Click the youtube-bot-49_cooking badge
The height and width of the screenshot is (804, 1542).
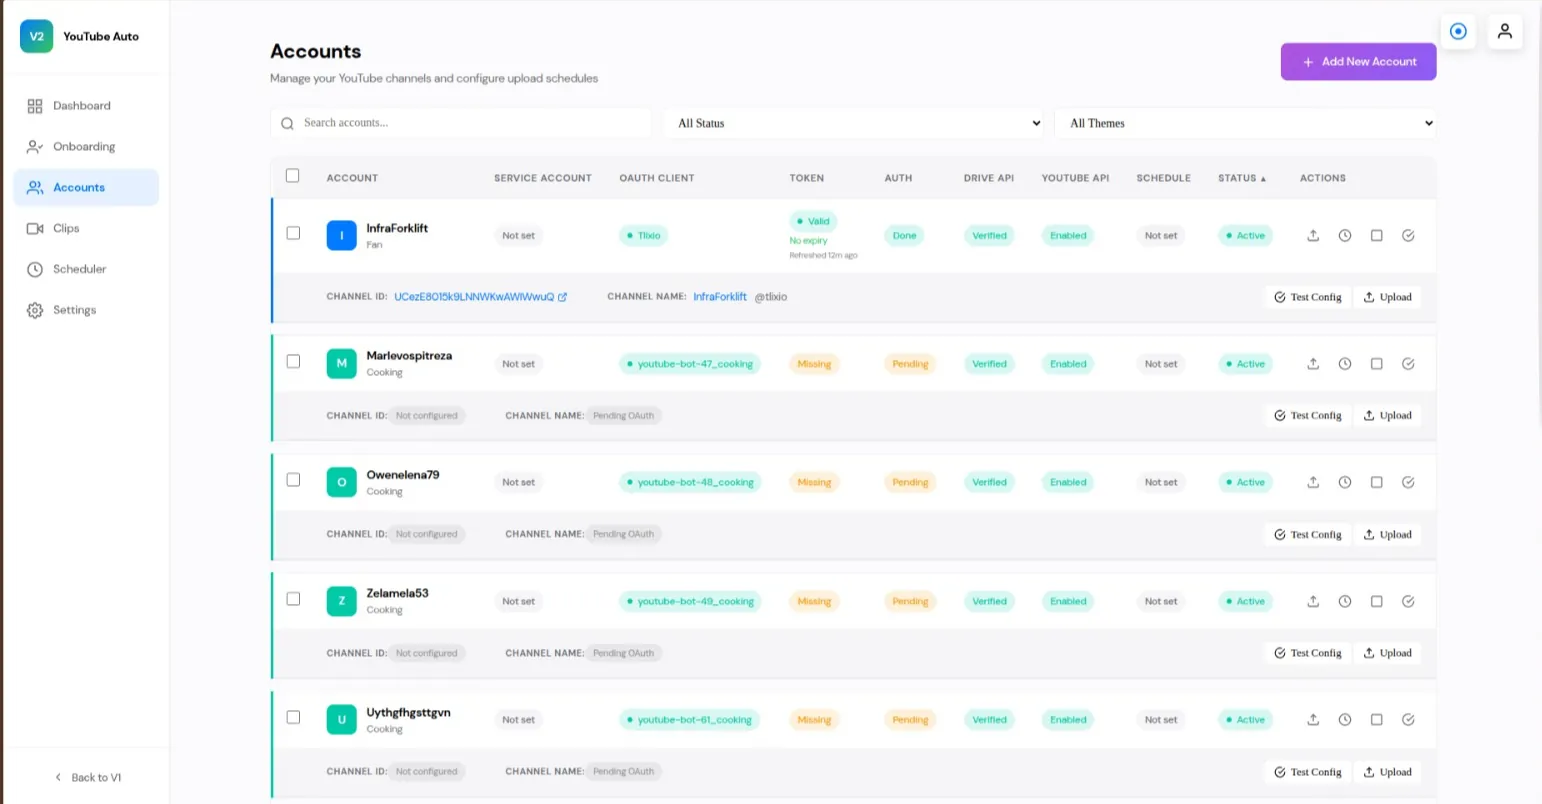pyautogui.click(x=690, y=601)
